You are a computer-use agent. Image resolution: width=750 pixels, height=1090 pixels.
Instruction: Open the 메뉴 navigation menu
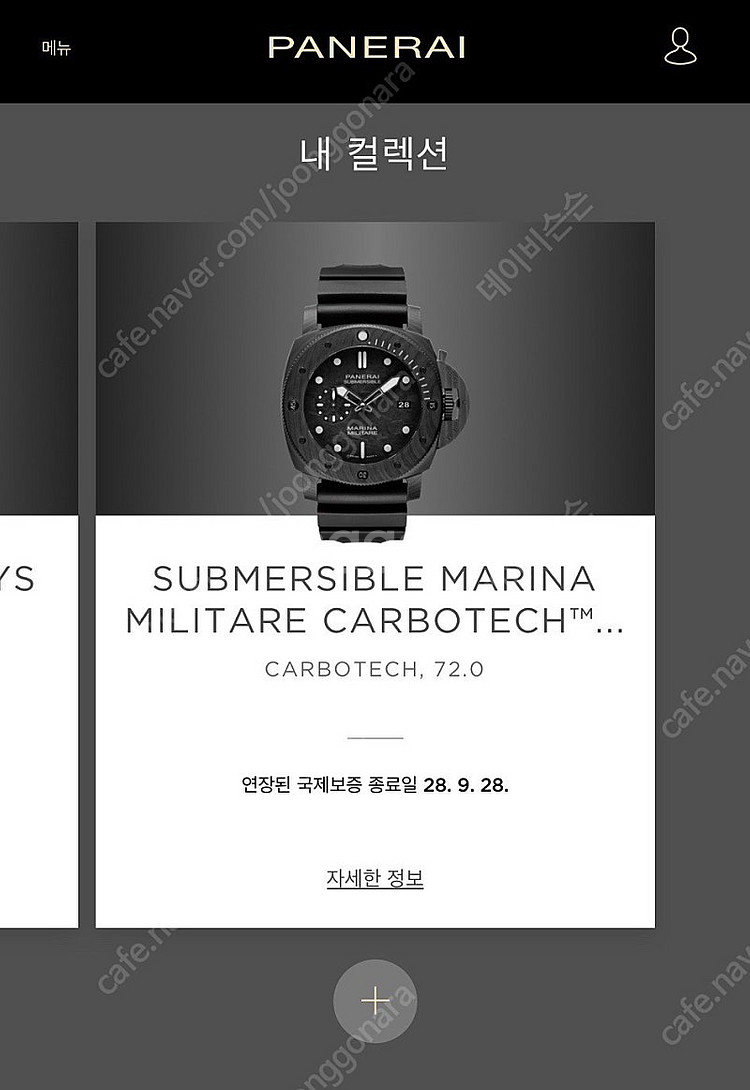pos(56,48)
